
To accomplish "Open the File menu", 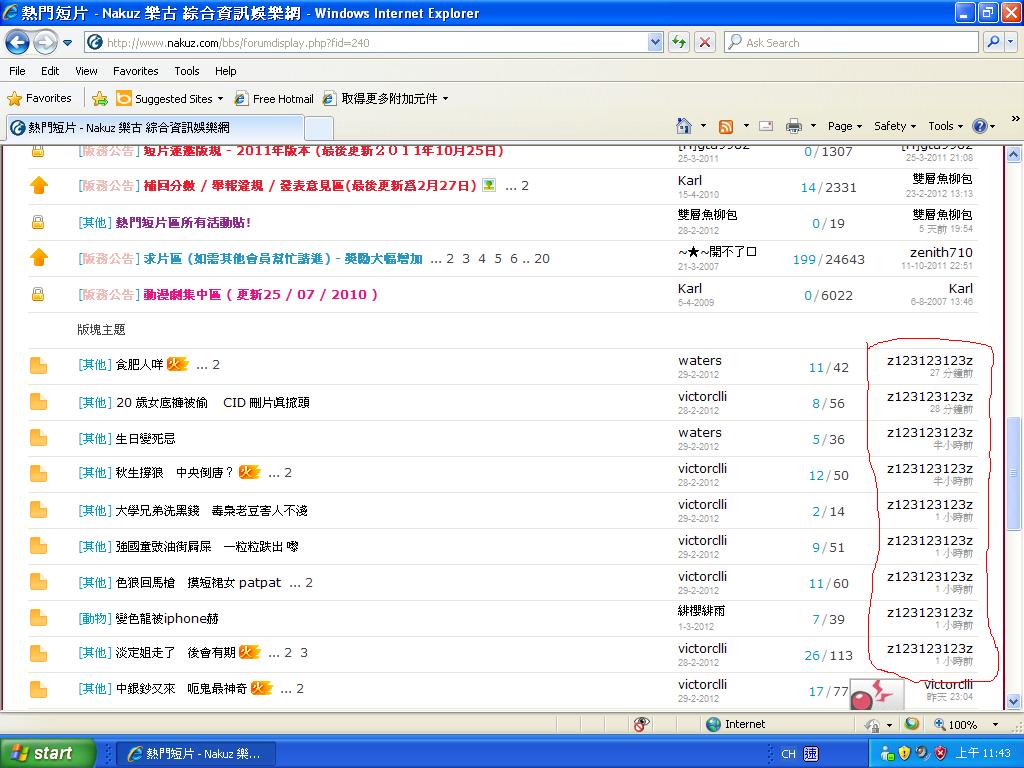I will point(18,71).
